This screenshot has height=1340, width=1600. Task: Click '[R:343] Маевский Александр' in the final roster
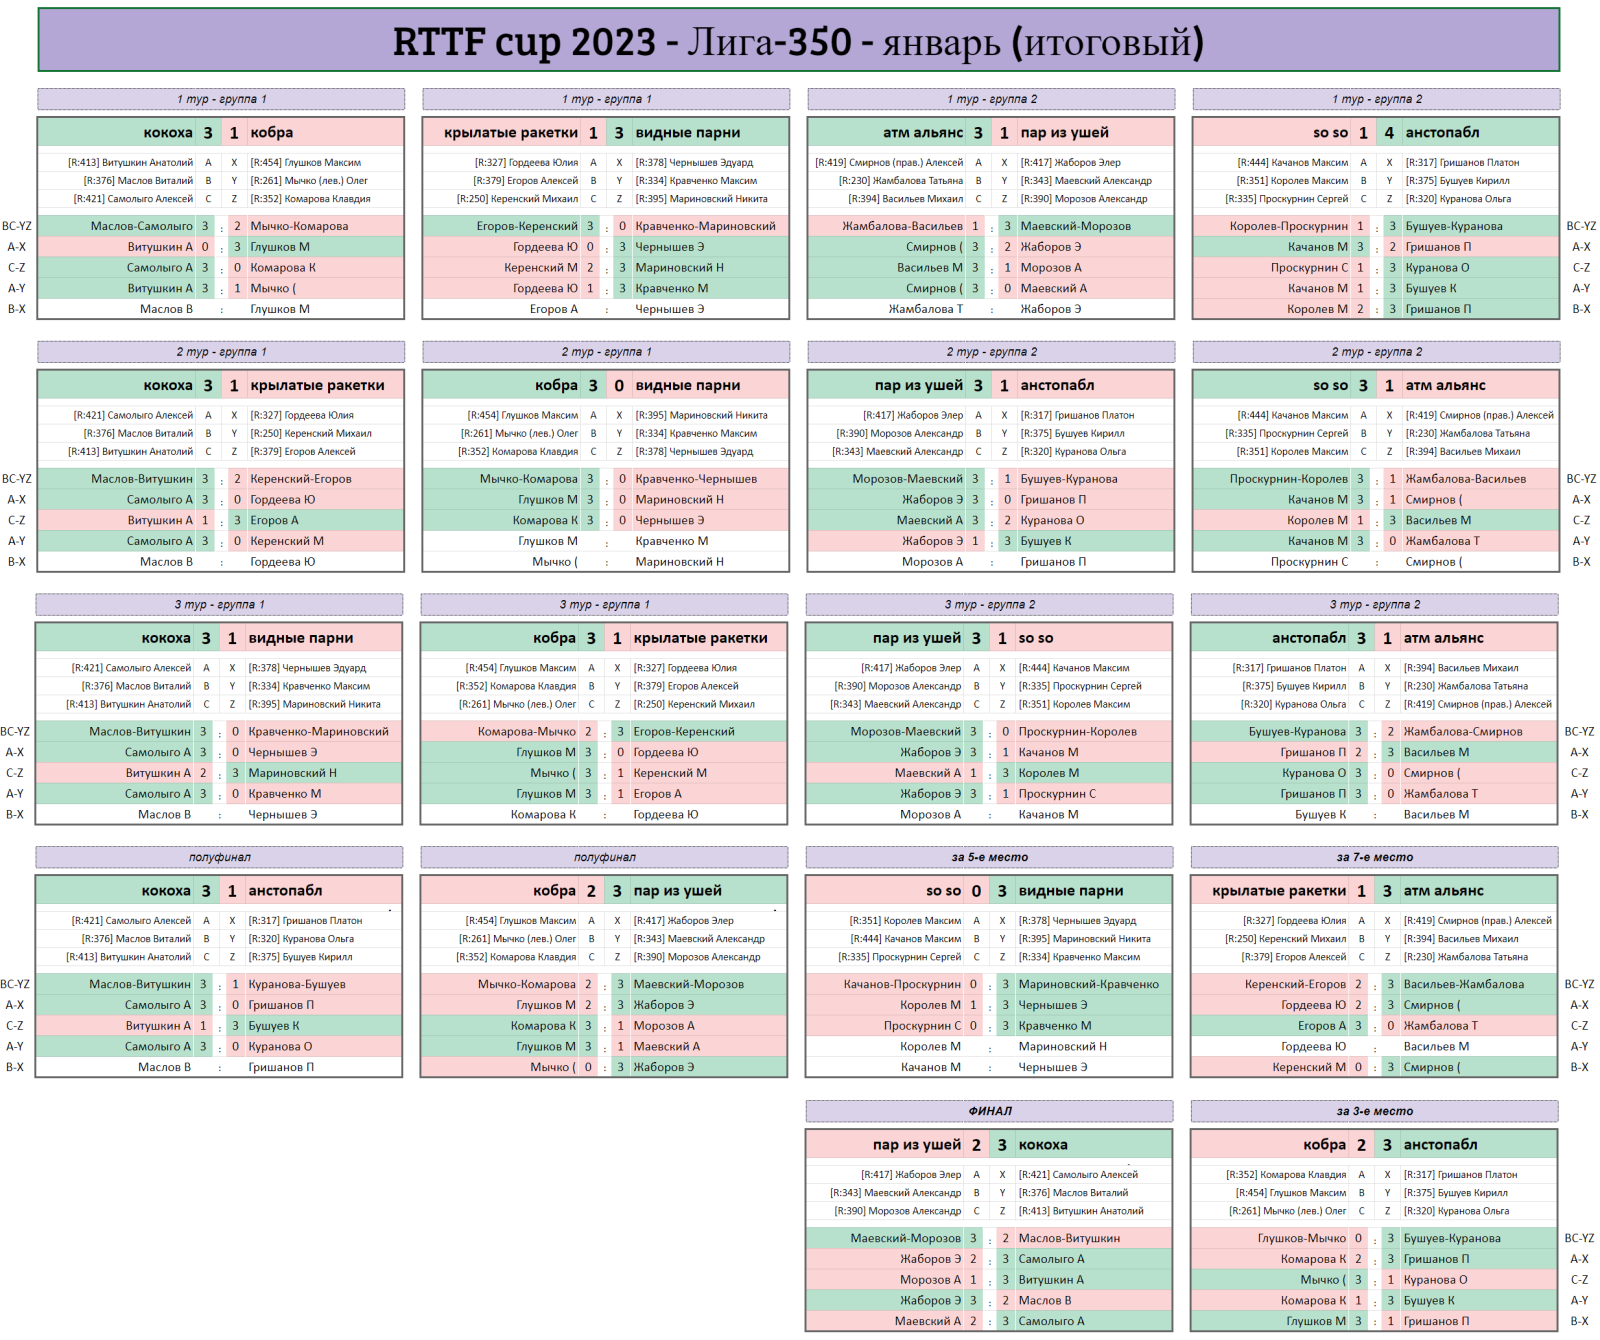click(x=896, y=1193)
